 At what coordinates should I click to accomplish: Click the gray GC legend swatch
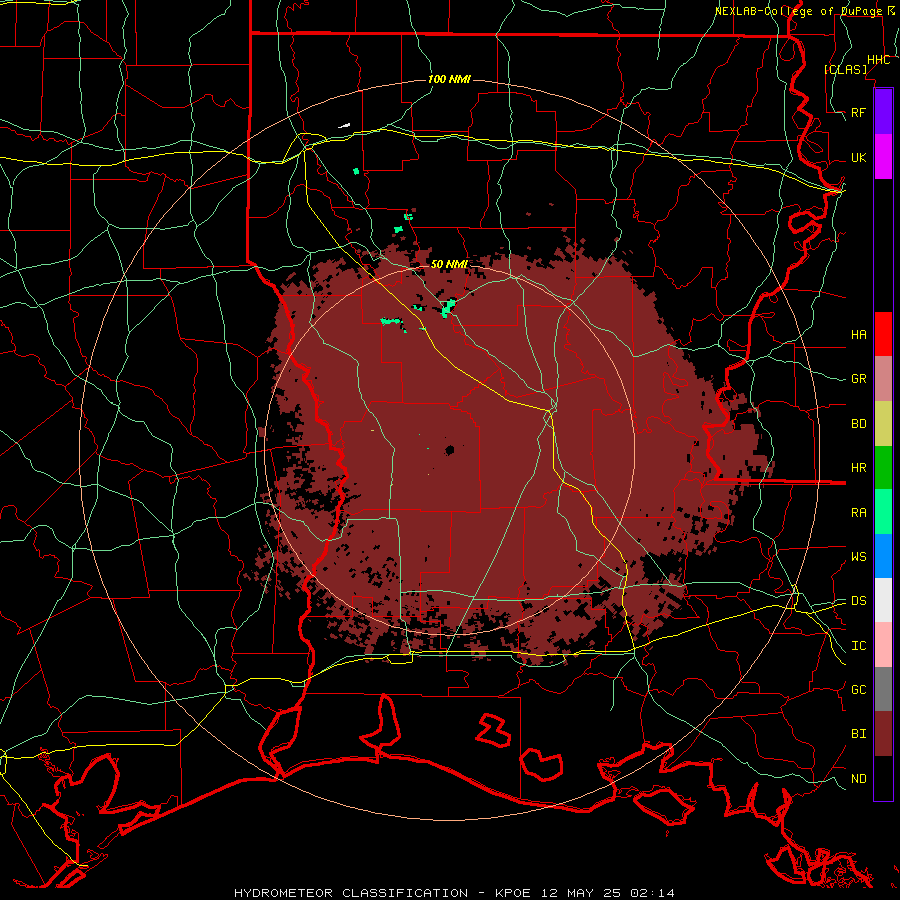pyautogui.click(x=883, y=689)
